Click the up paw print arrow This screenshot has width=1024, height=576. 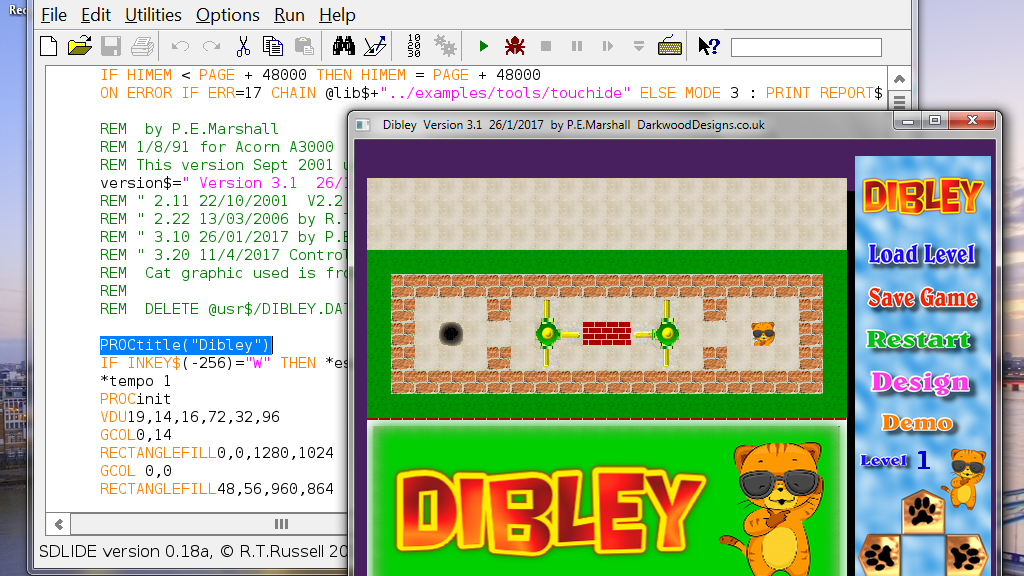922,512
